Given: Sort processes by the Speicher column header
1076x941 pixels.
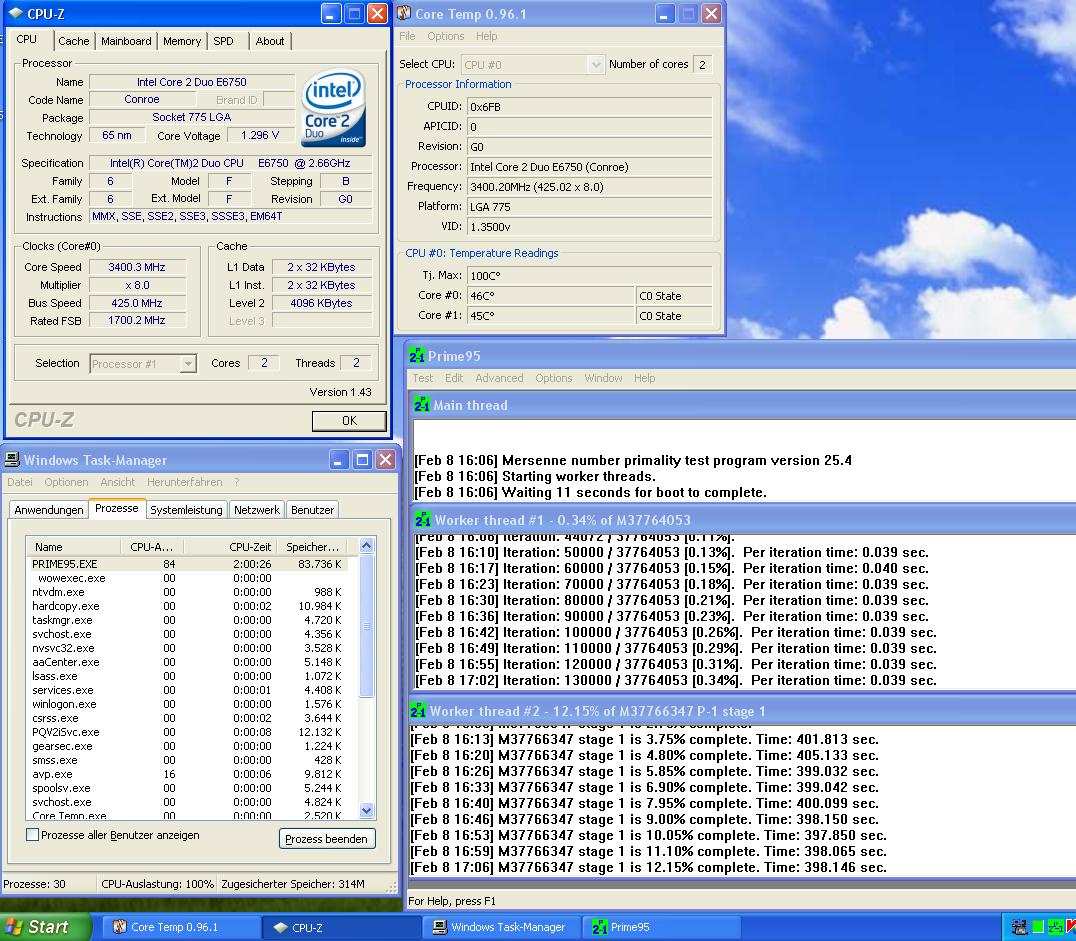Looking at the screenshot, I should pyautogui.click(x=312, y=546).
